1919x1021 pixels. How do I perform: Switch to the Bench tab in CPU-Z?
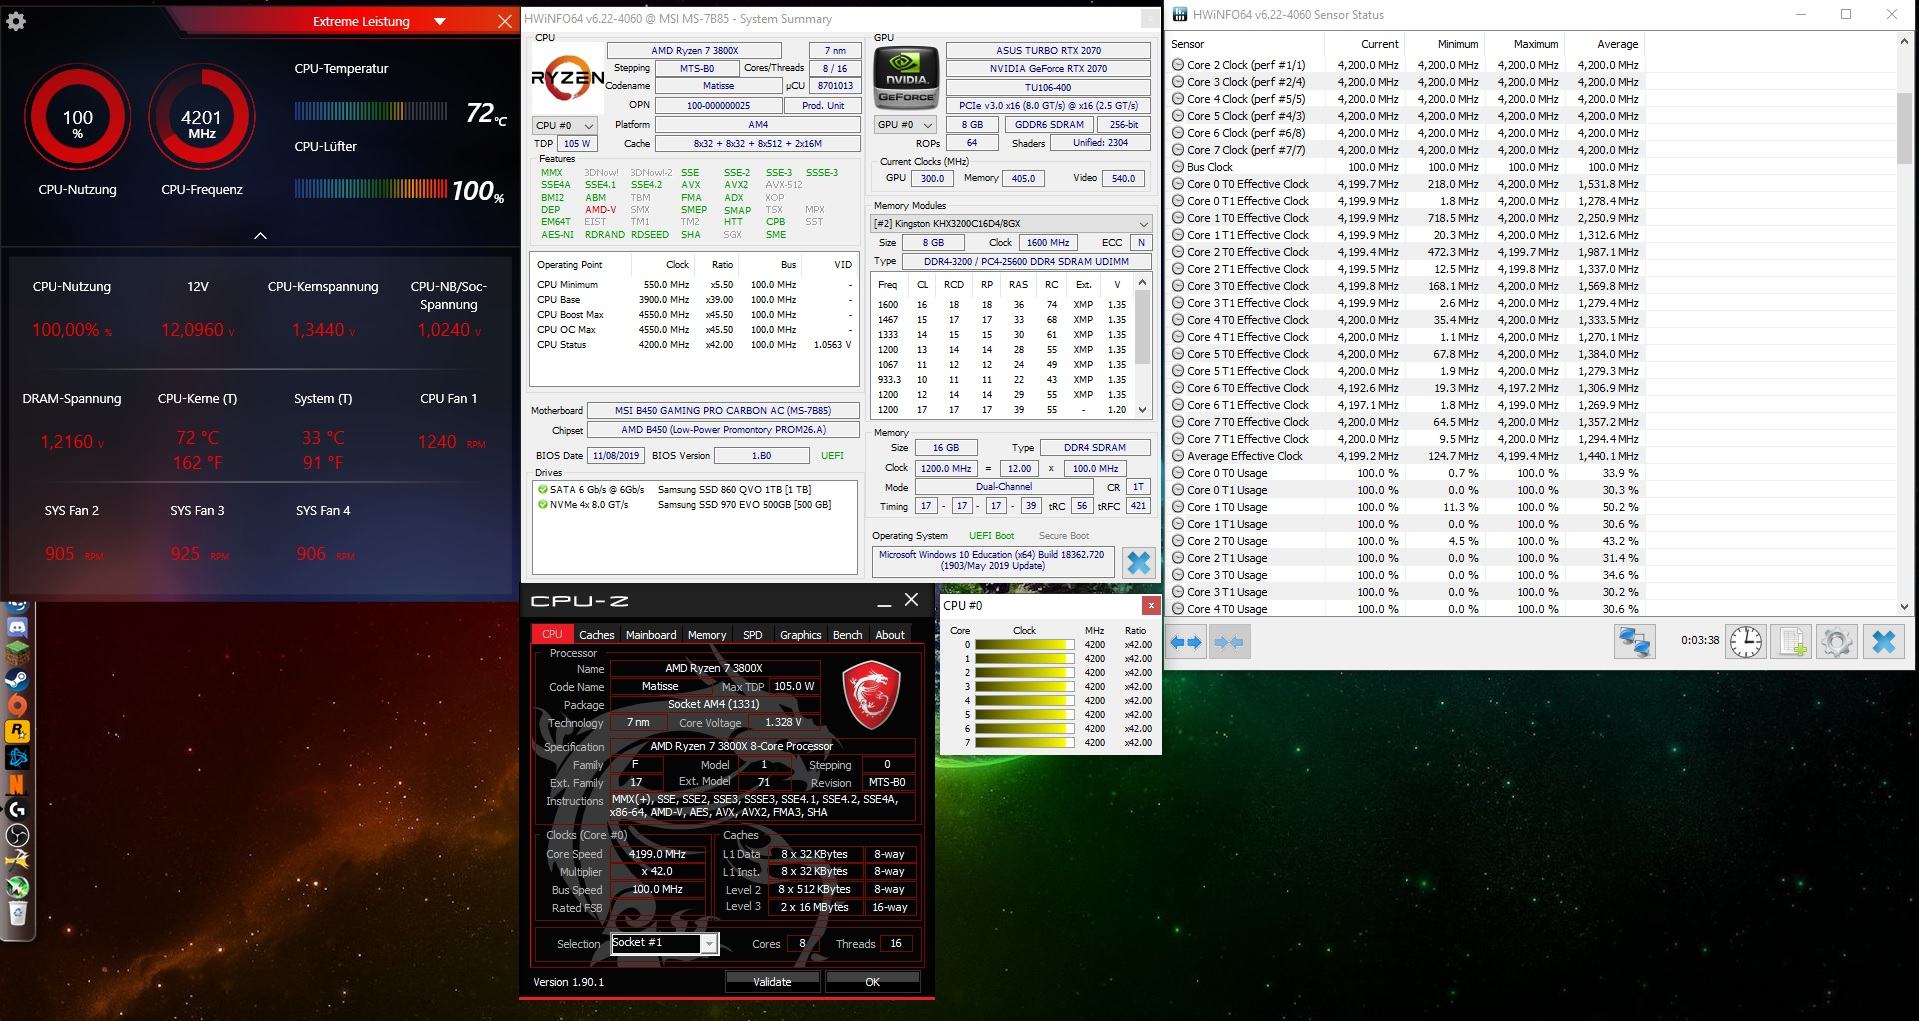(x=848, y=634)
